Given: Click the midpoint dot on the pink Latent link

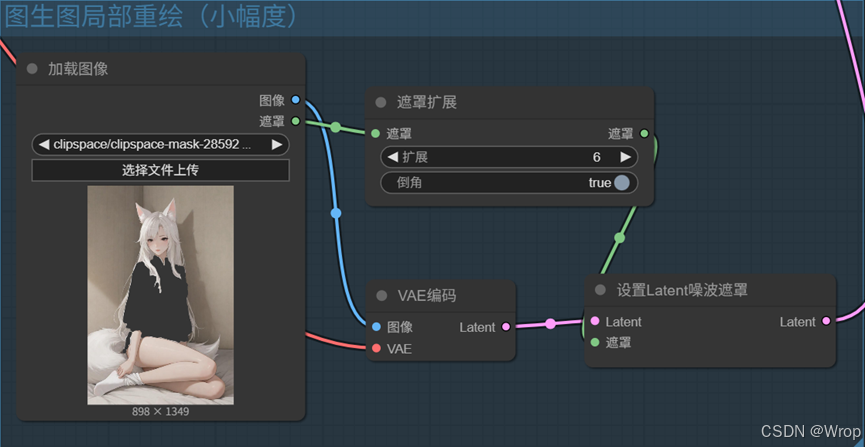Looking at the screenshot, I should (x=550, y=323).
